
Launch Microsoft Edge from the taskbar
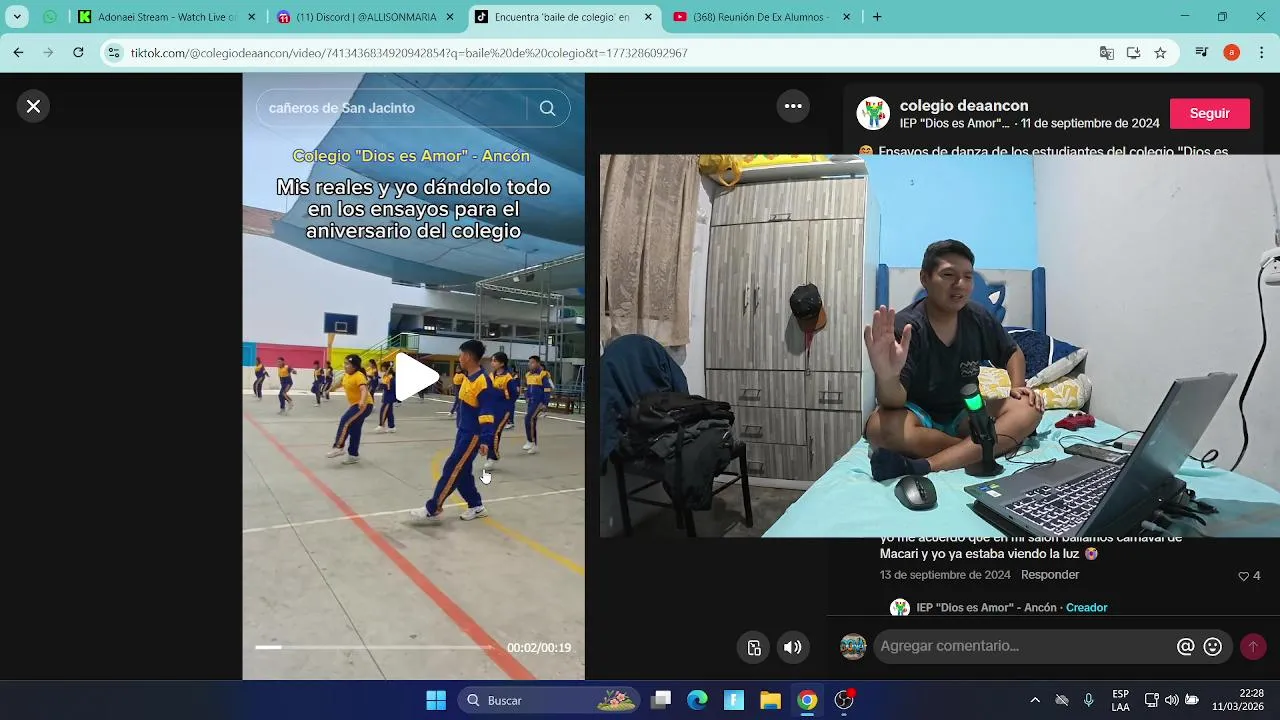pyautogui.click(x=697, y=700)
